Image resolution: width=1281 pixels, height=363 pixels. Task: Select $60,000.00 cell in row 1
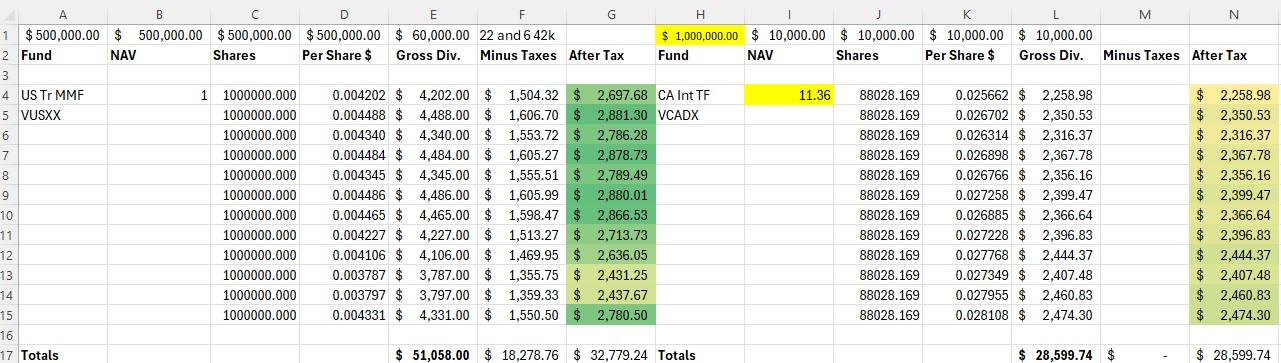(x=432, y=35)
